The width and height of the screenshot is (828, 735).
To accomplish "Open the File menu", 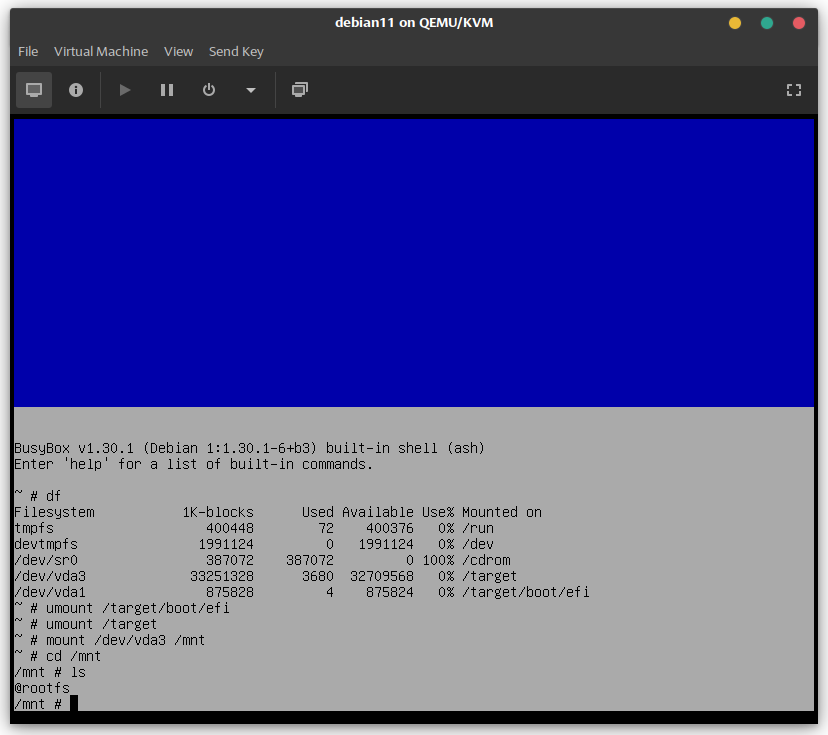I will (x=28, y=51).
